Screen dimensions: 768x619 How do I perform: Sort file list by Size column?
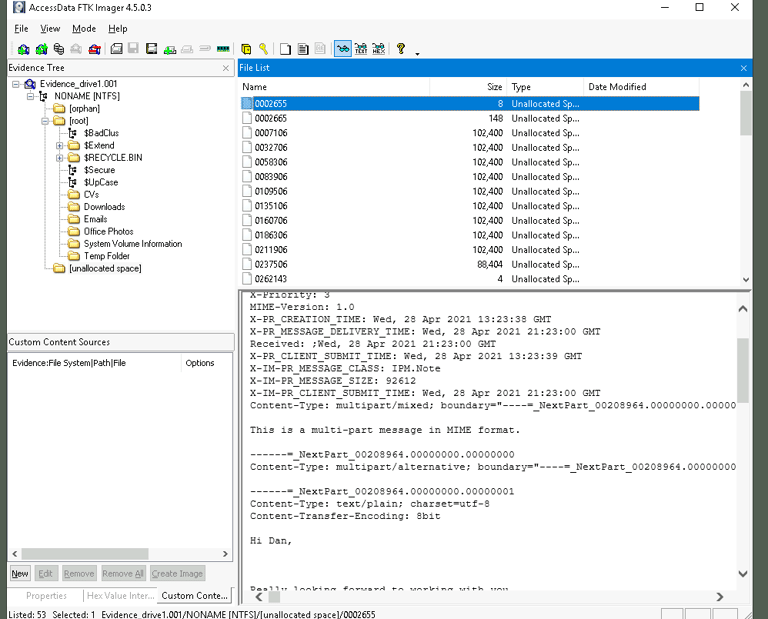[x=468, y=87]
